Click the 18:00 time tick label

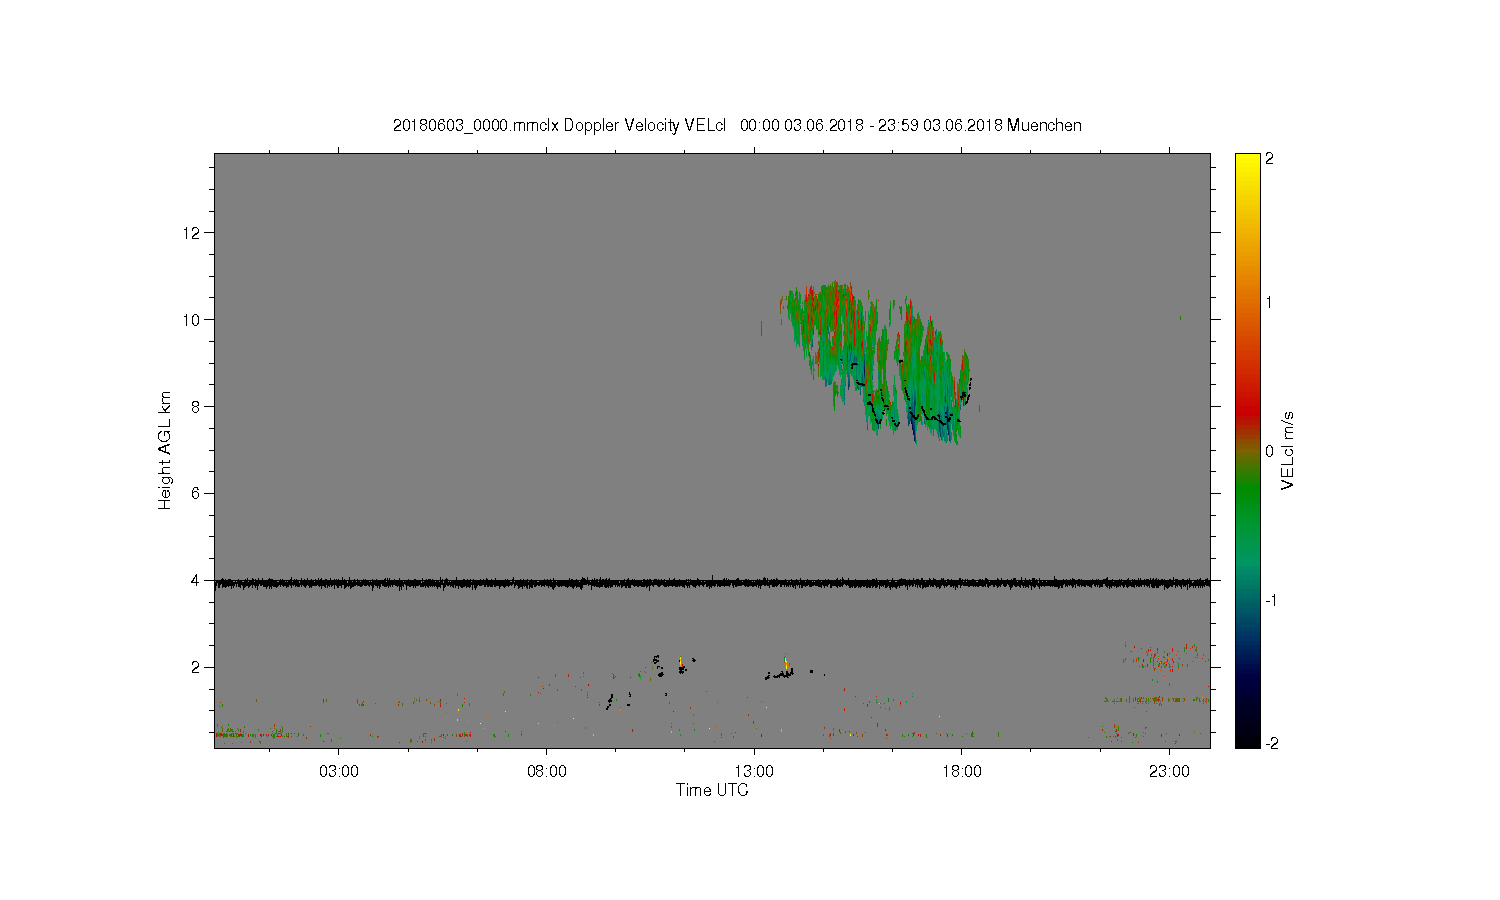pyautogui.click(x=962, y=772)
